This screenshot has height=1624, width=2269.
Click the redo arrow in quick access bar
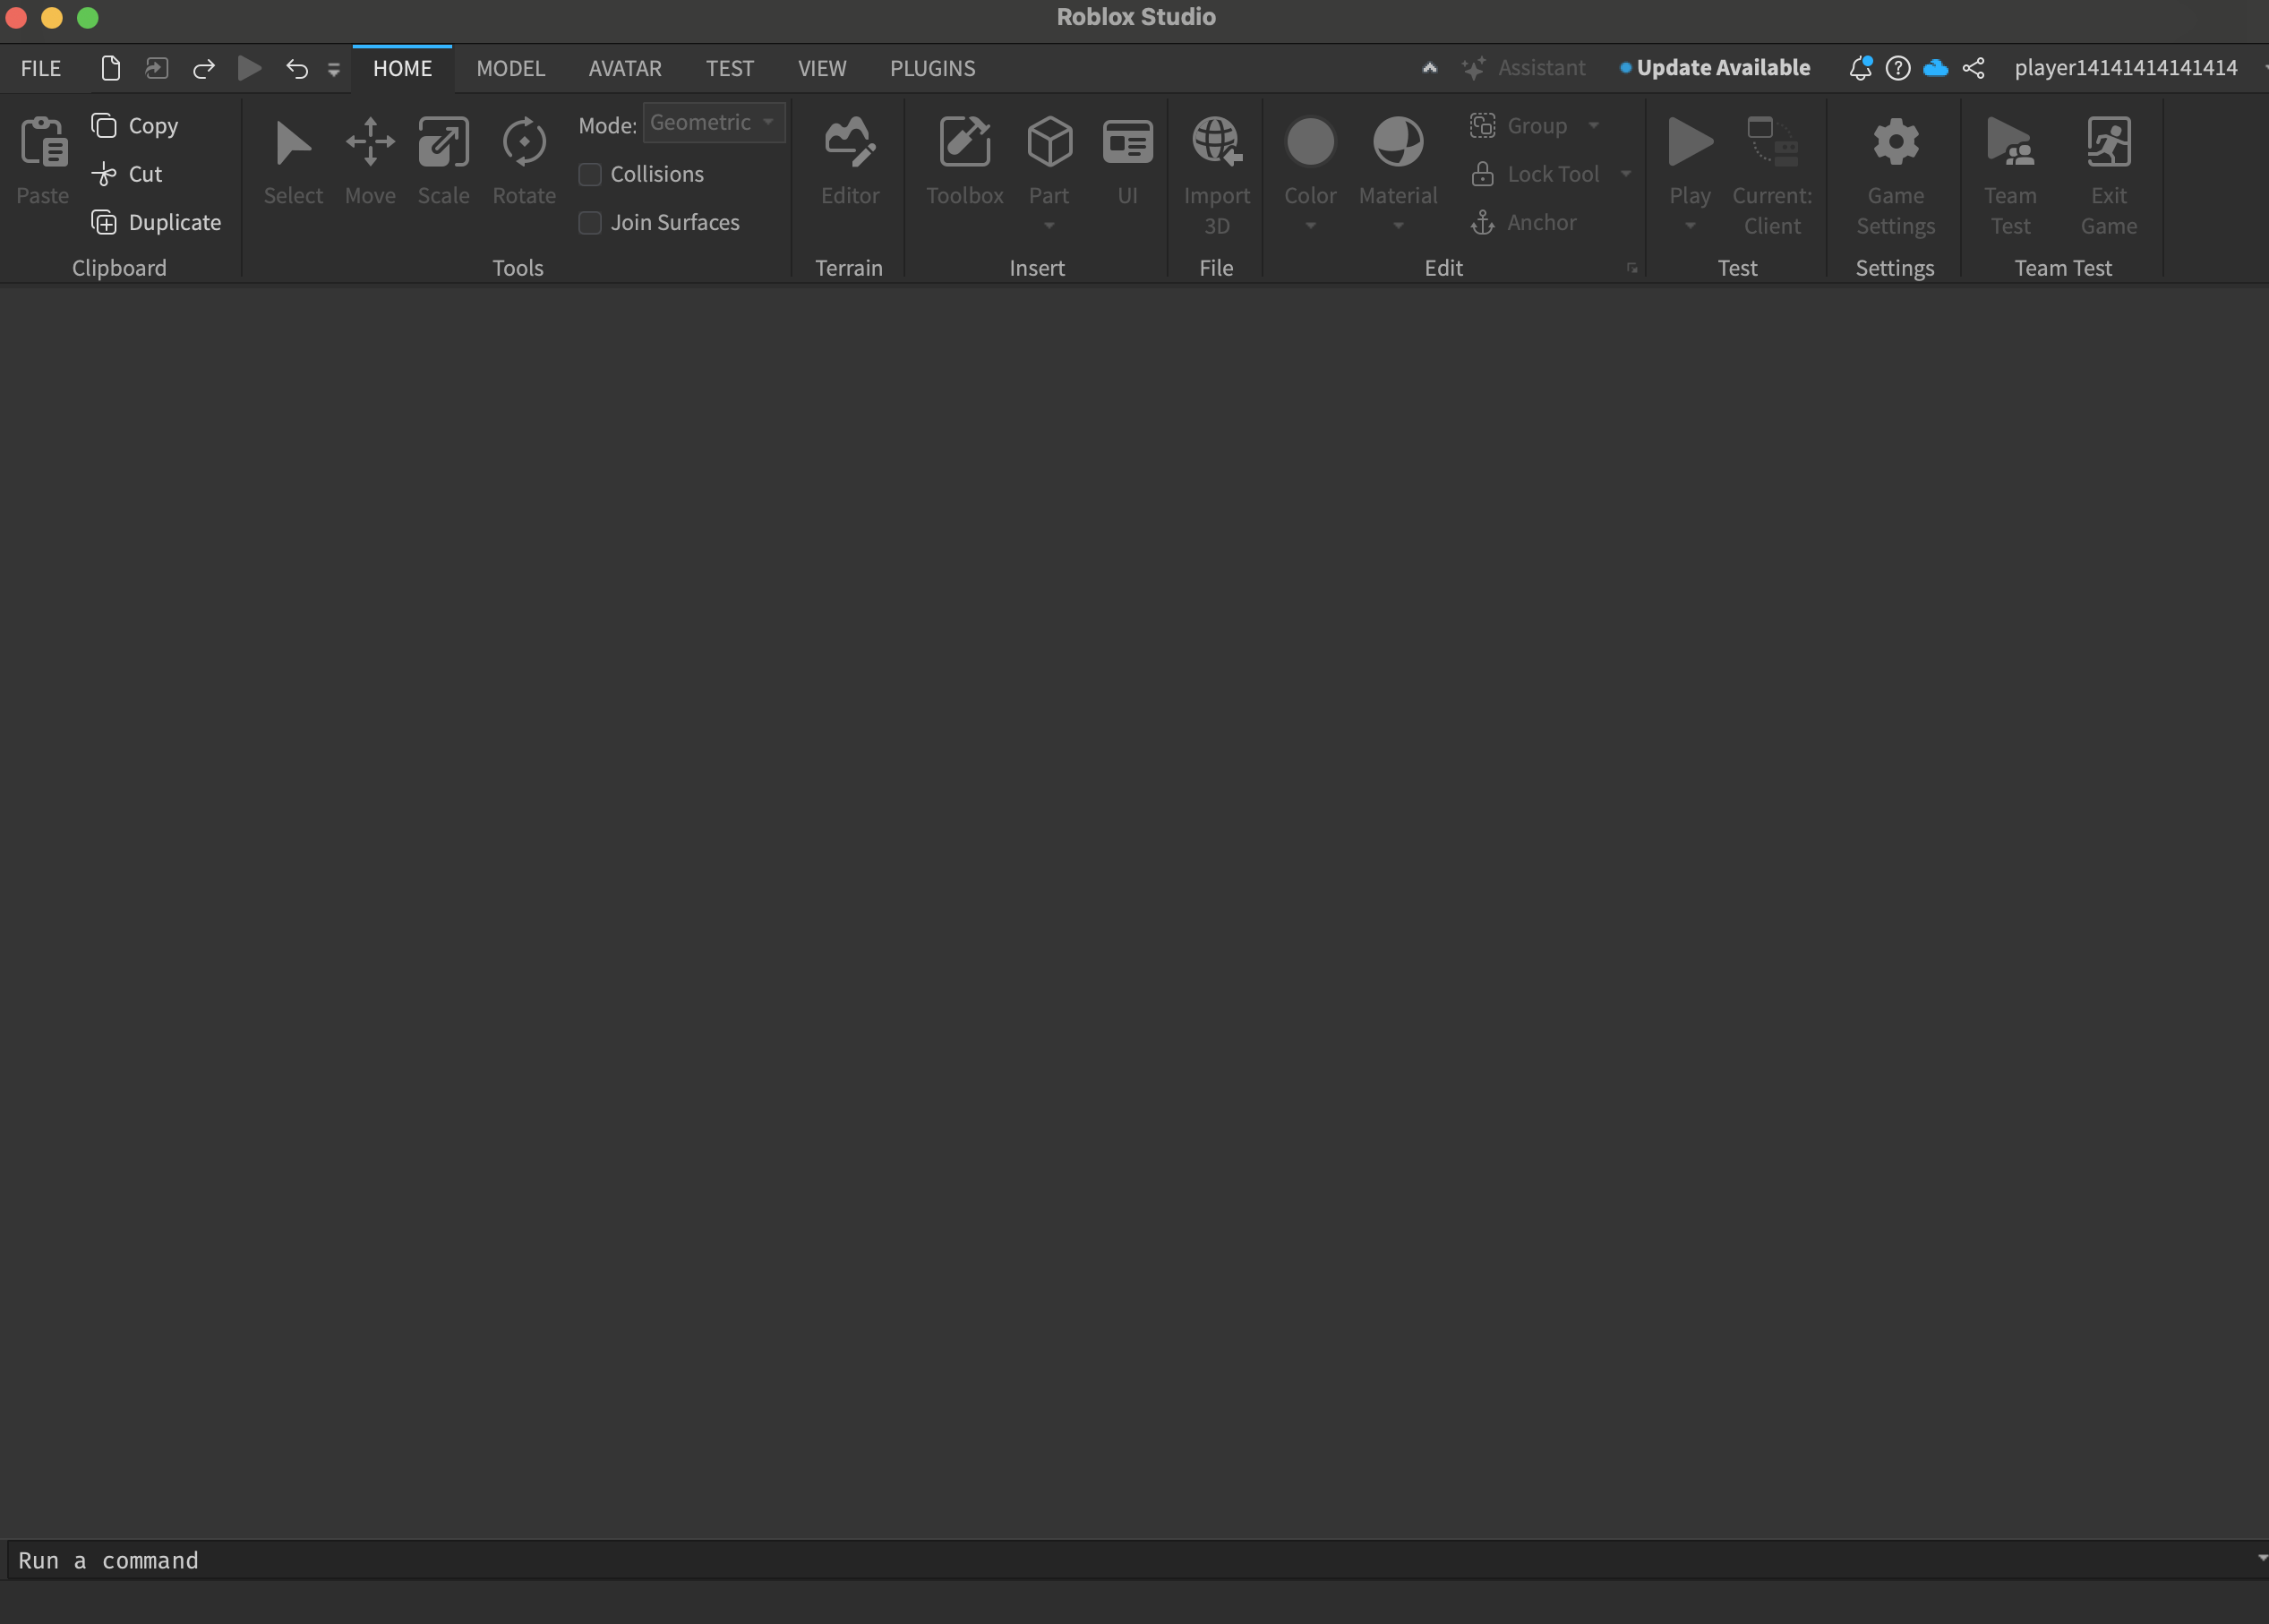pyautogui.click(x=204, y=68)
